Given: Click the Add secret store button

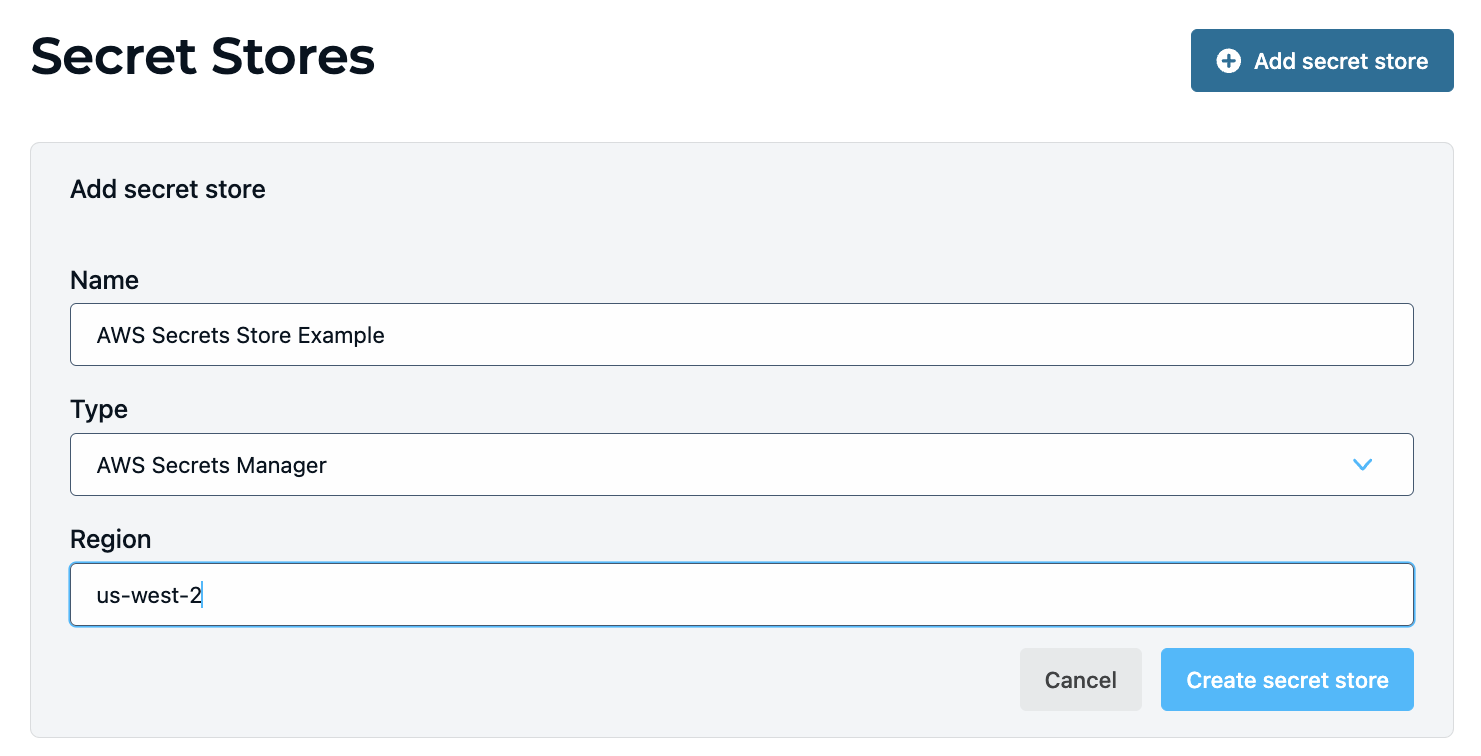Looking at the screenshot, I should click(1321, 61).
